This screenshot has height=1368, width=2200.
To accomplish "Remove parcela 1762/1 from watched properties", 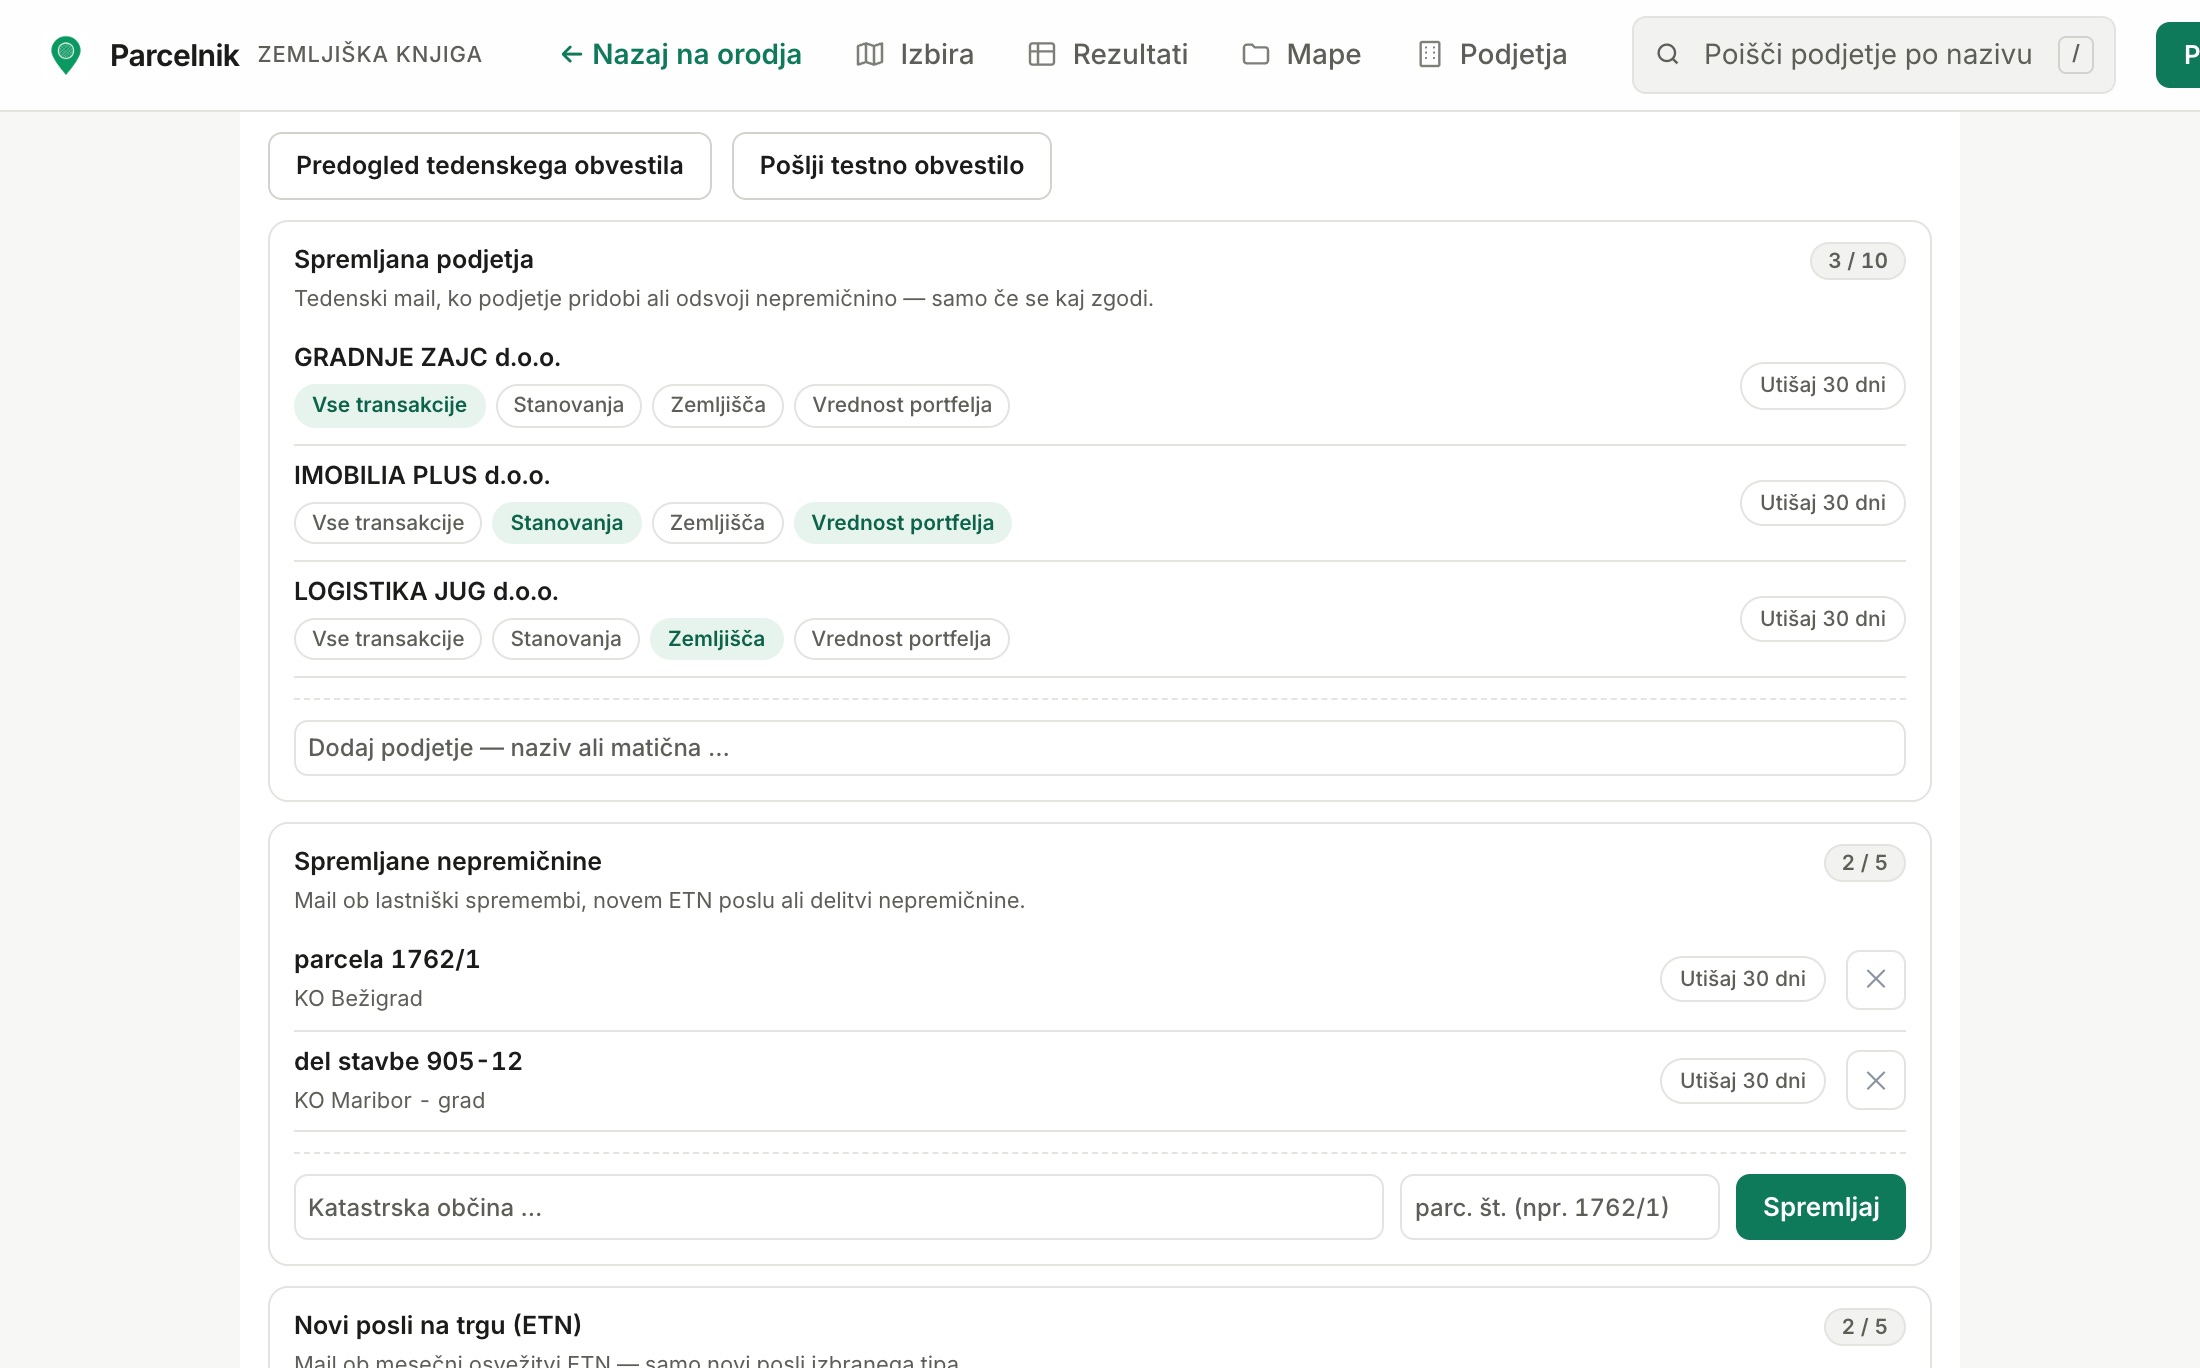I will [x=1876, y=979].
